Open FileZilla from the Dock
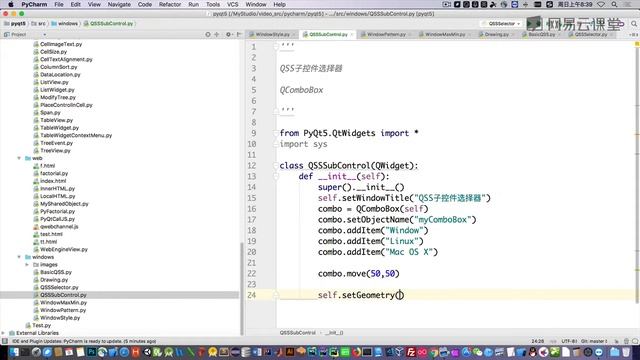This screenshot has height=360, width=640. [411, 352]
